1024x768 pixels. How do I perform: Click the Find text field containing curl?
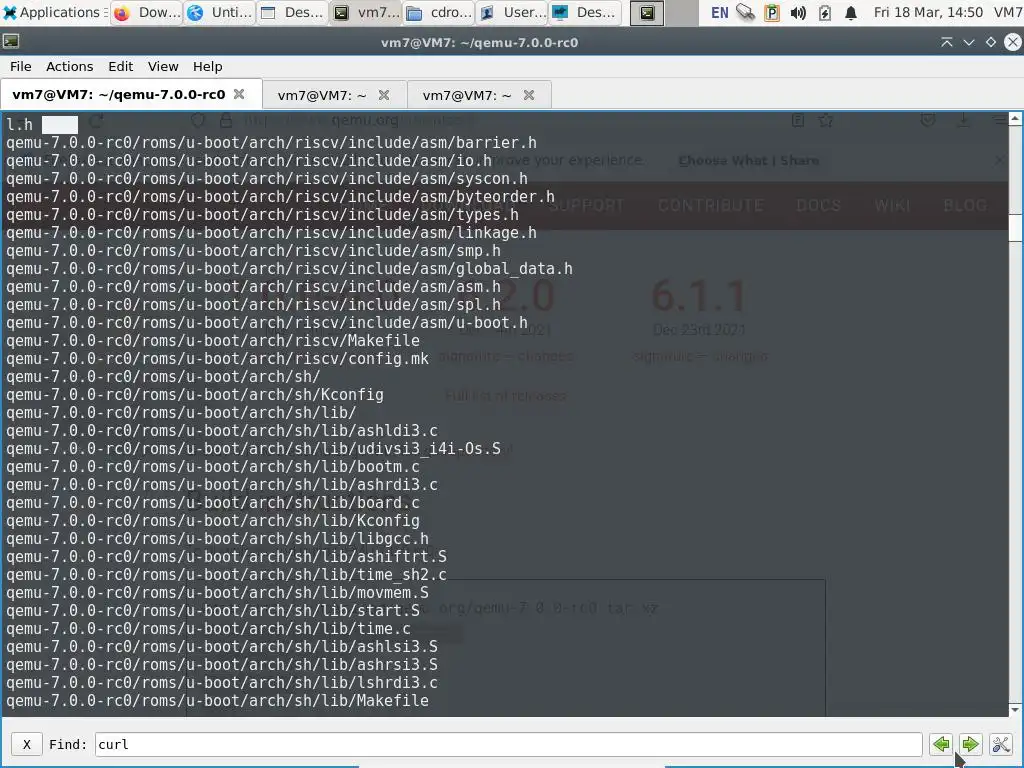pyautogui.click(x=508, y=744)
